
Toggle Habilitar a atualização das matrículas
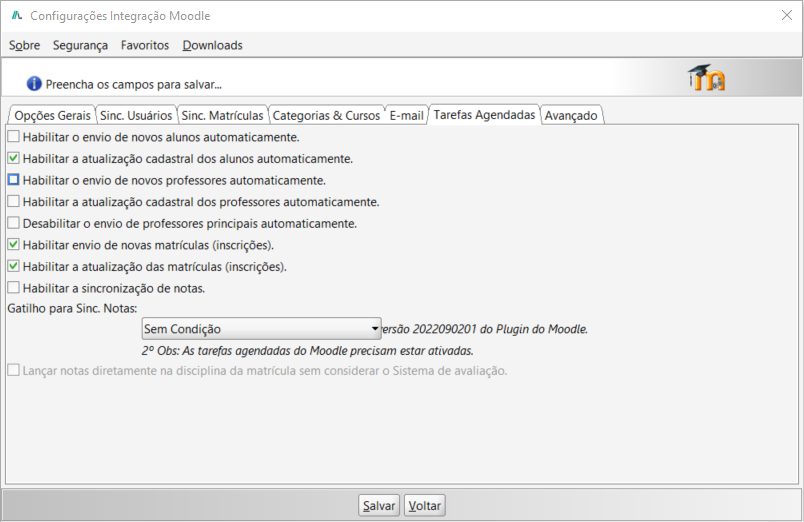pos(13,266)
